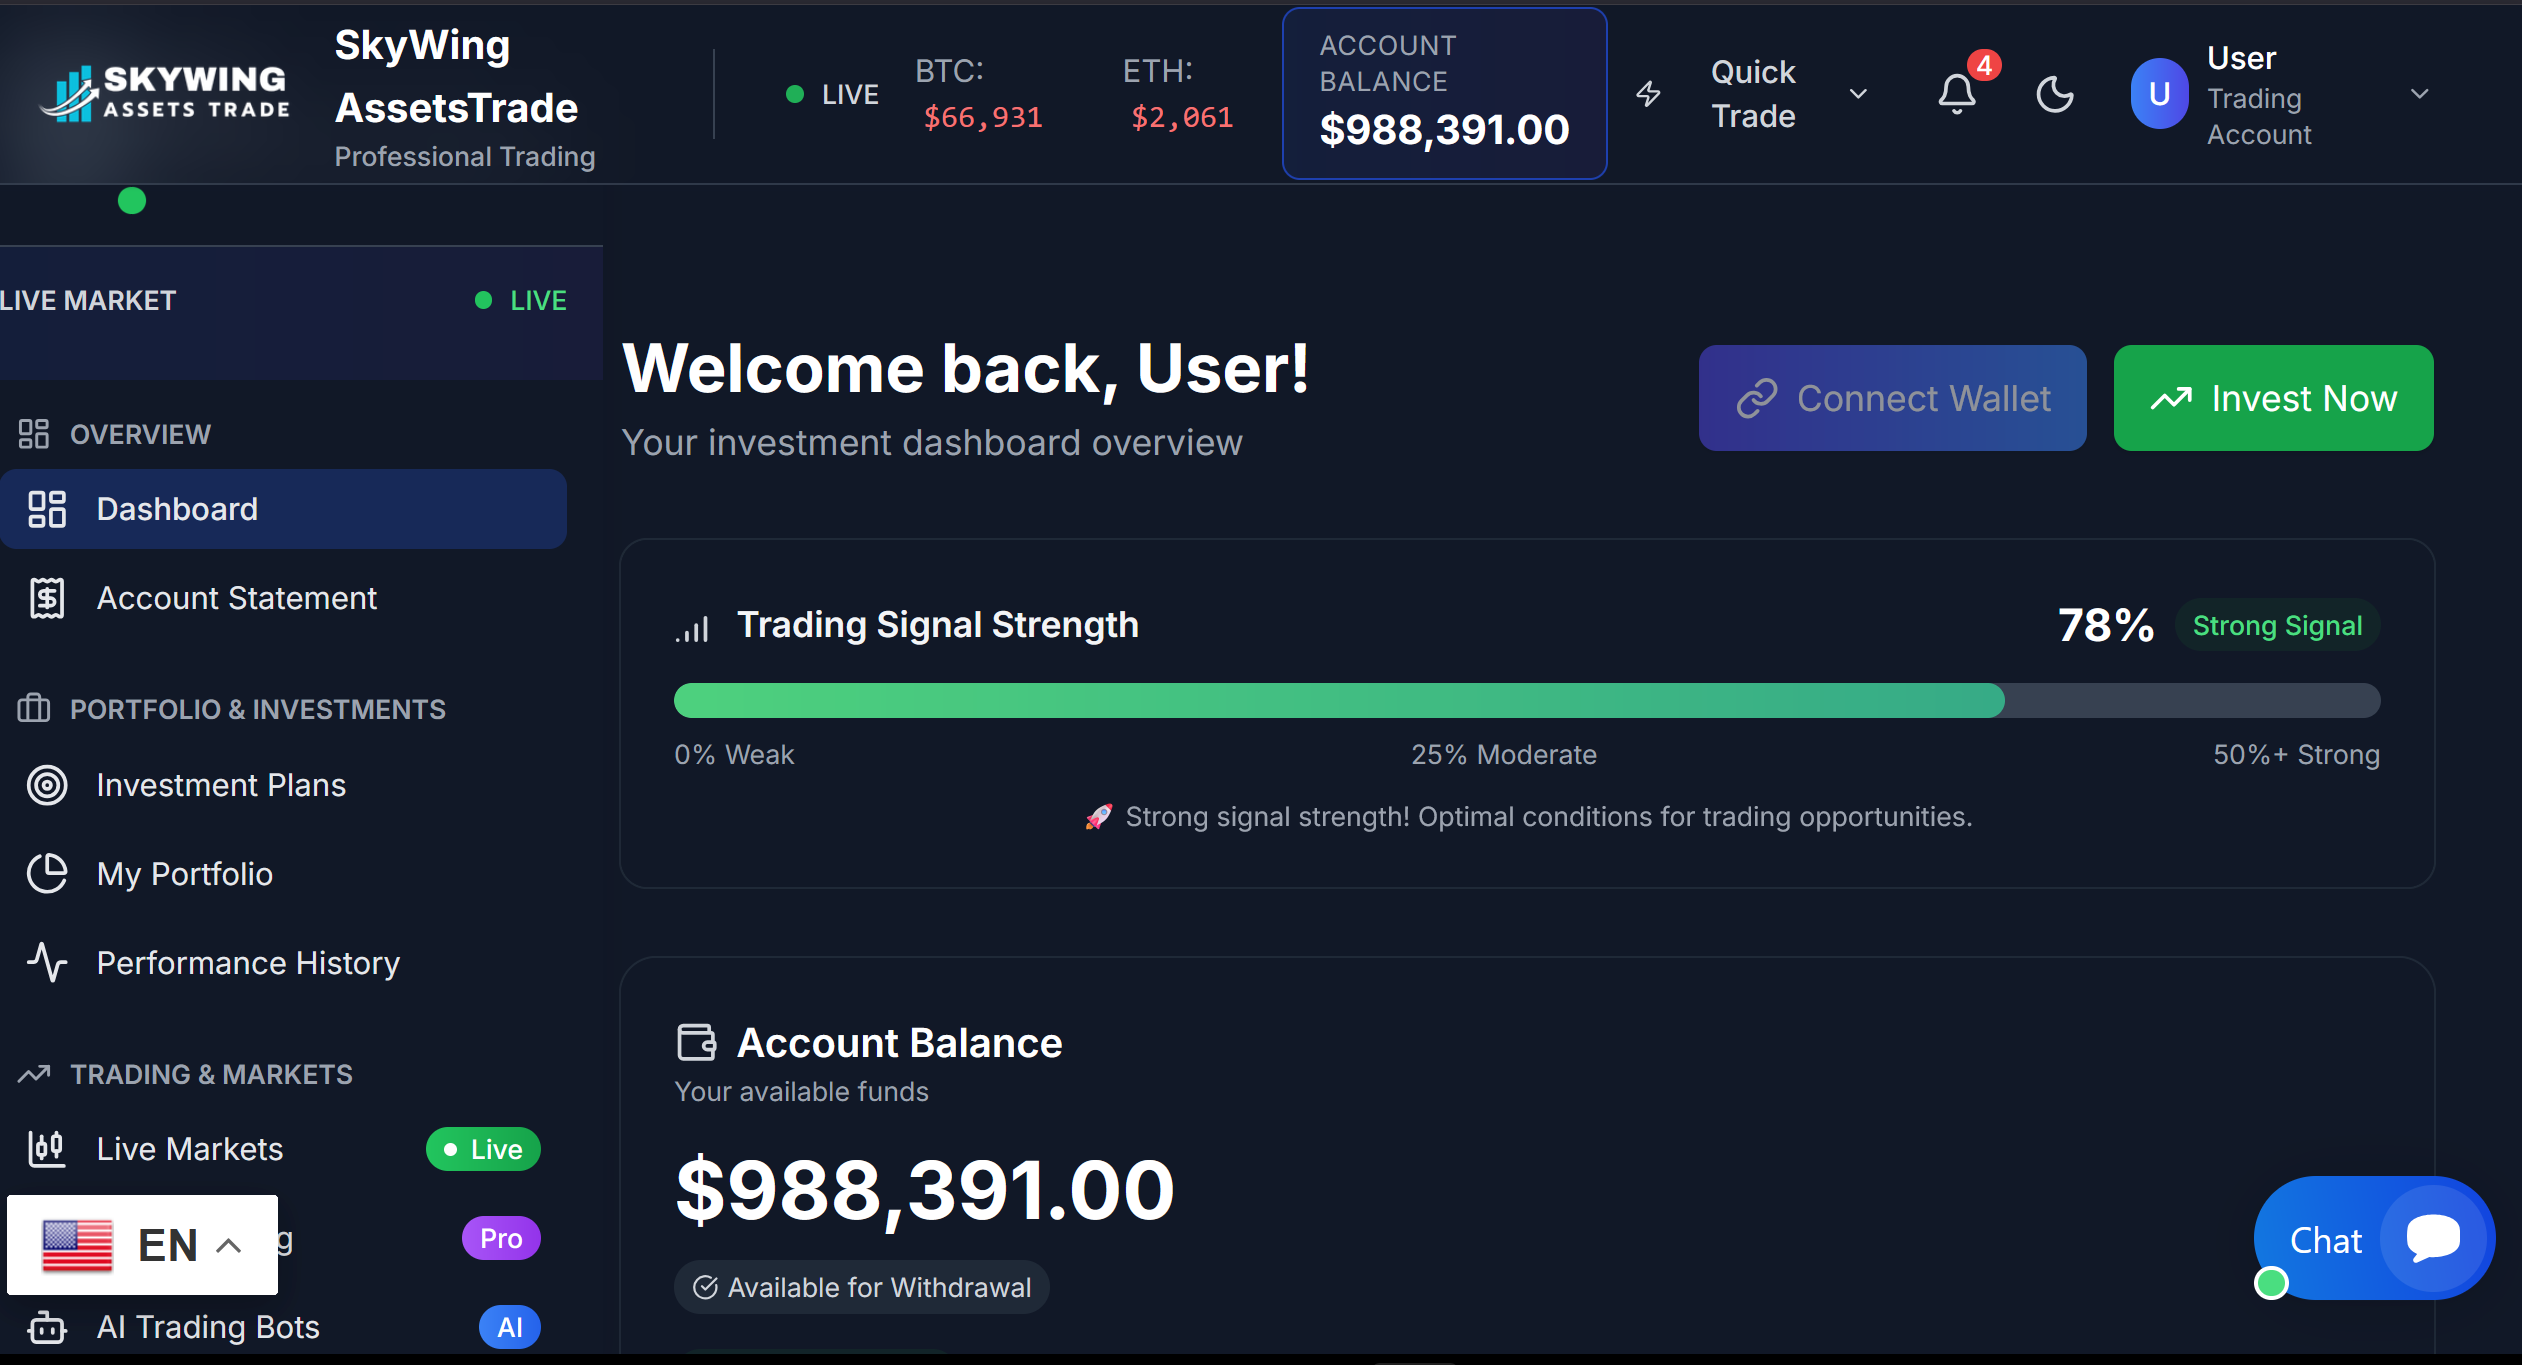
Task: Open Live Markets menu item
Action: [x=283, y=1149]
